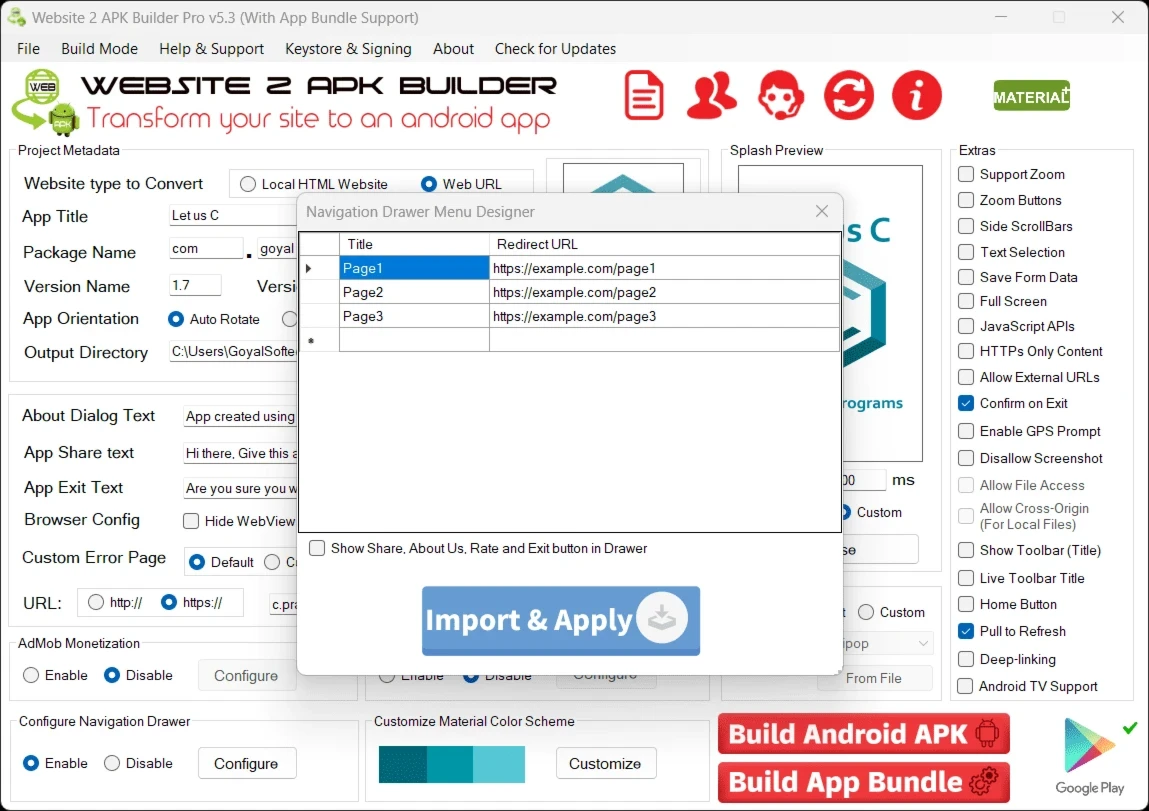This screenshot has width=1149, height=811.
Task: Enable the Text Selection checkbox
Action: coord(966,252)
